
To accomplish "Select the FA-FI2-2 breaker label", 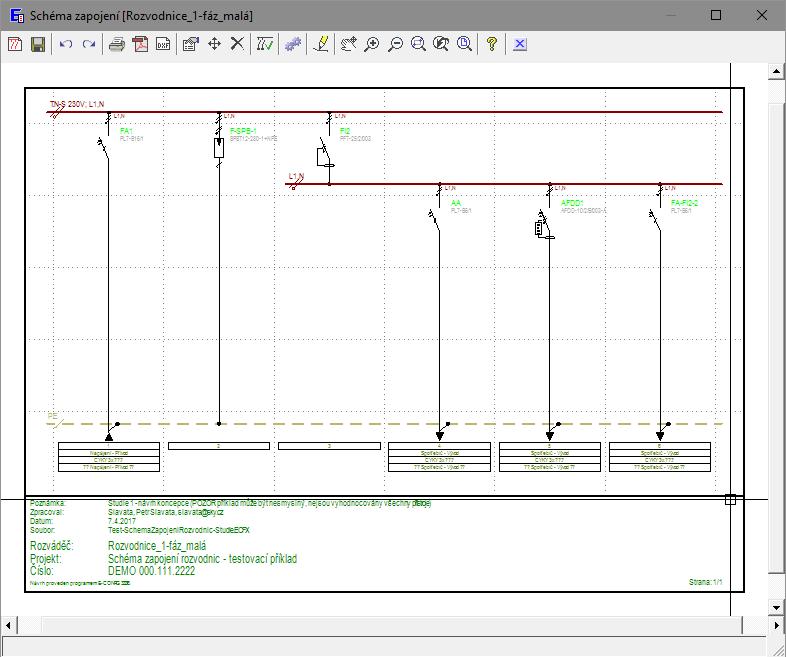I will pyautogui.click(x=684, y=203).
